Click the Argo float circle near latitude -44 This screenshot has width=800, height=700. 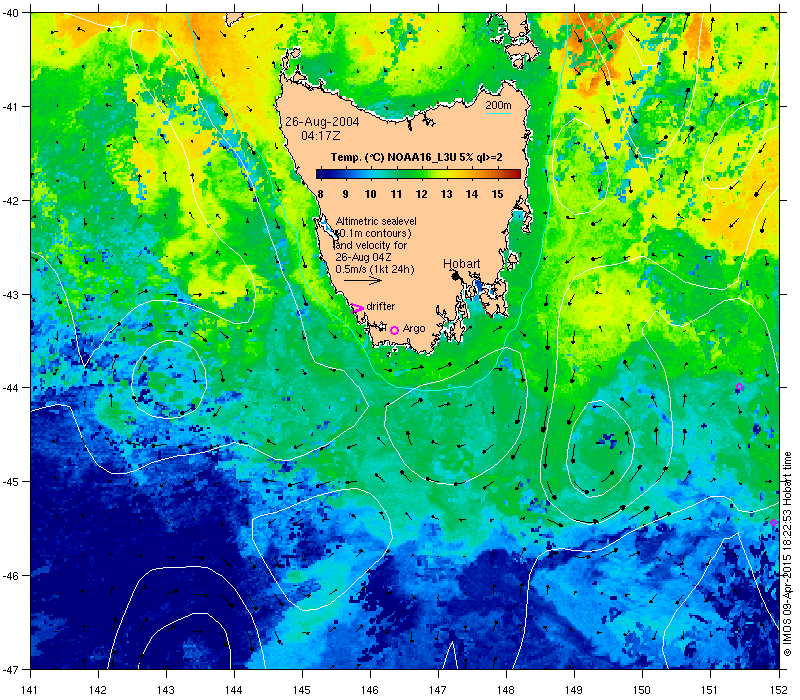[739, 387]
